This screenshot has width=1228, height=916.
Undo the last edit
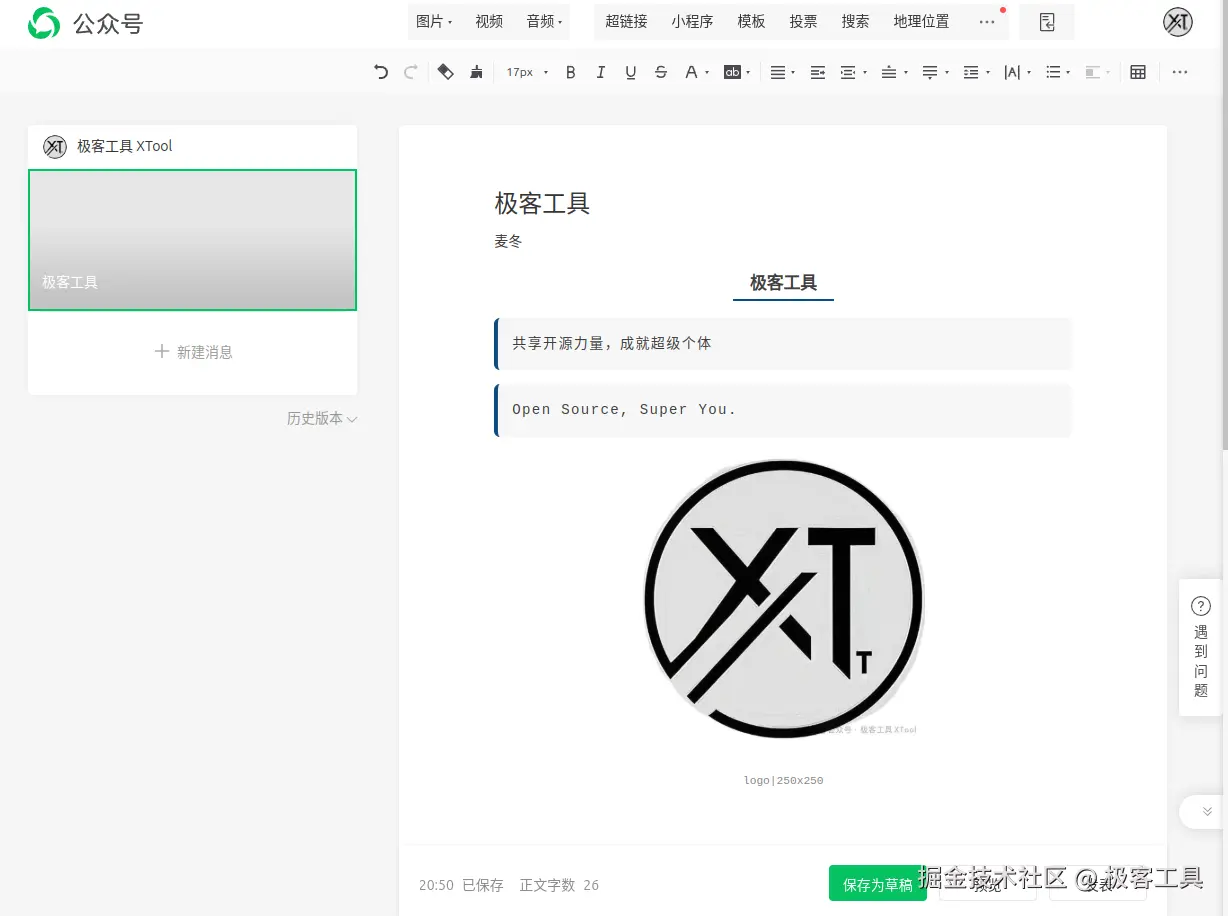[x=380, y=71]
